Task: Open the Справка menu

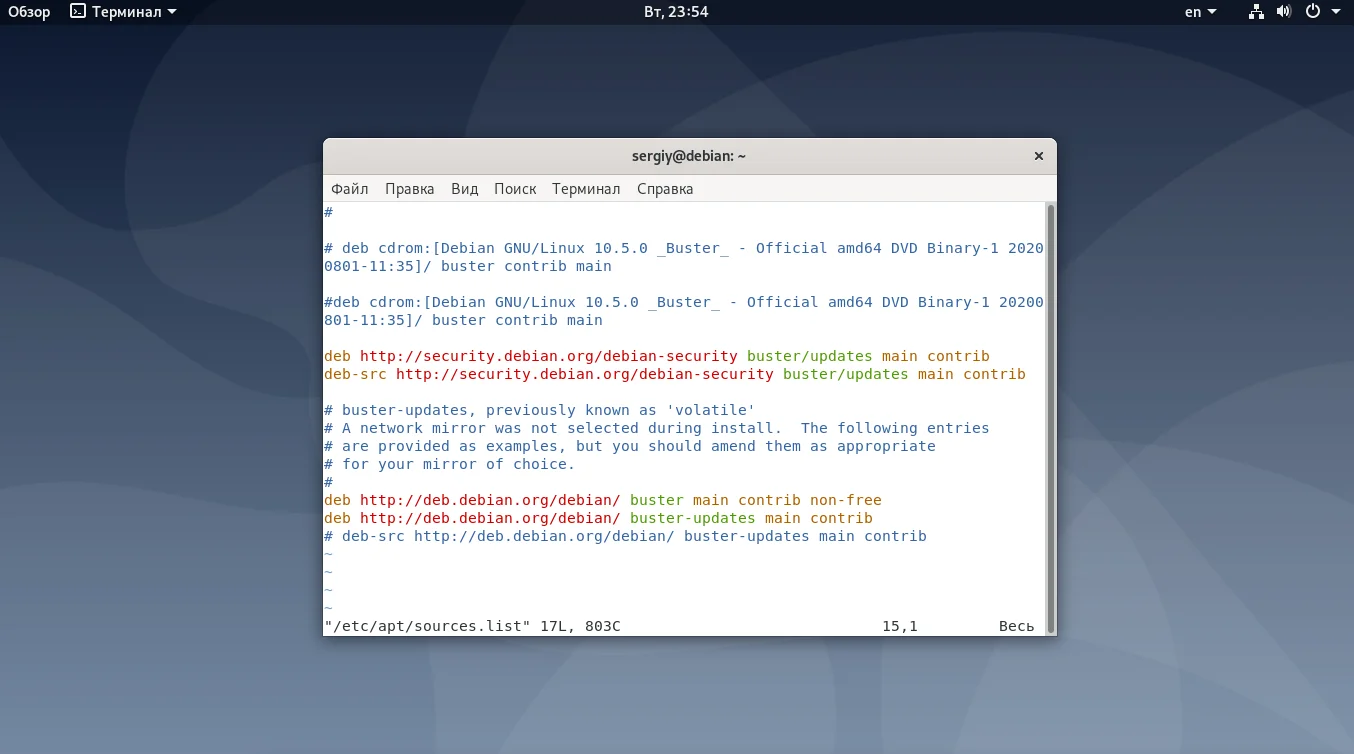Action: tap(665, 188)
